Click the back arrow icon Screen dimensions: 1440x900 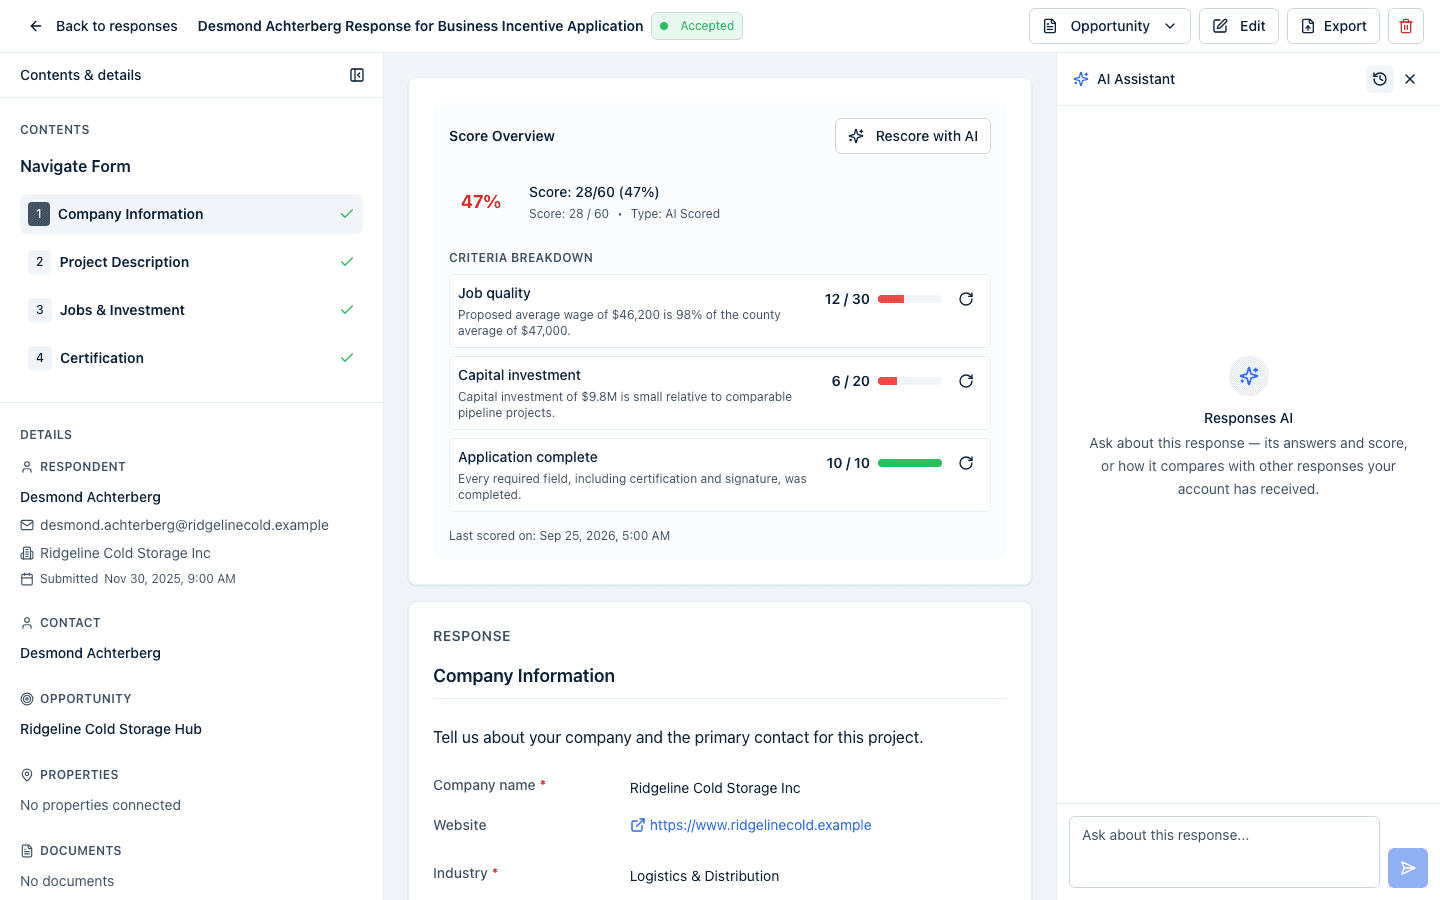click(36, 26)
